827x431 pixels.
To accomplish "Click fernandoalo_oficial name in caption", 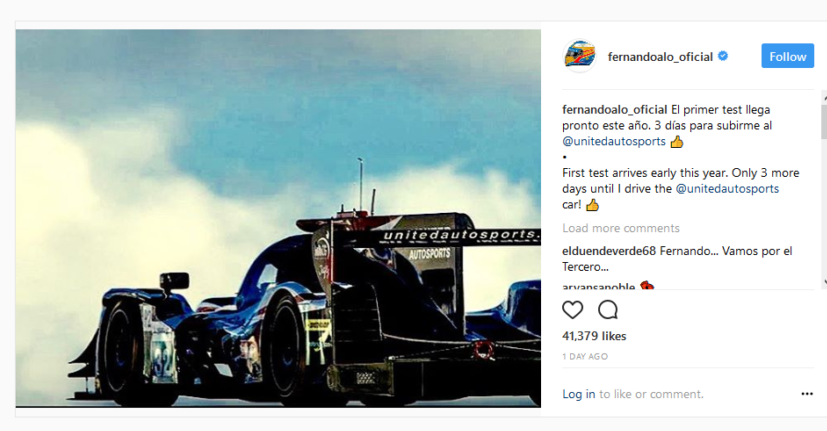I will click(614, 110).
